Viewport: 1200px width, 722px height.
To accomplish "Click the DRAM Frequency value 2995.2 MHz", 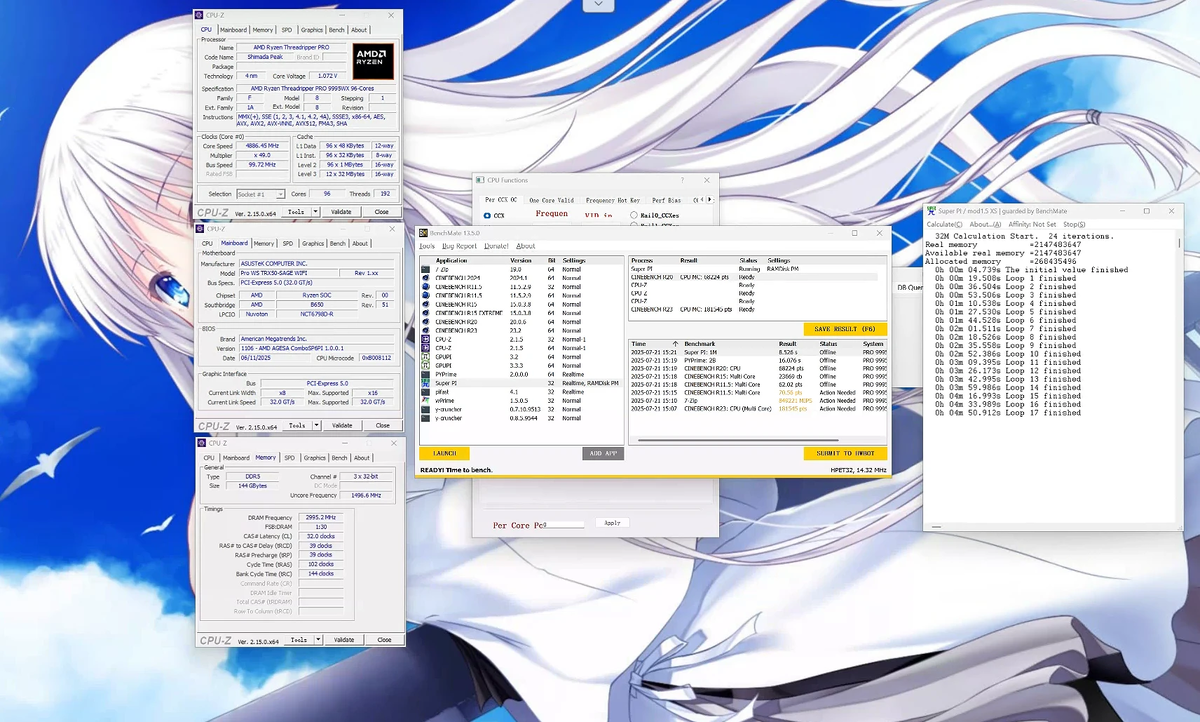I will tap(319, 517).
